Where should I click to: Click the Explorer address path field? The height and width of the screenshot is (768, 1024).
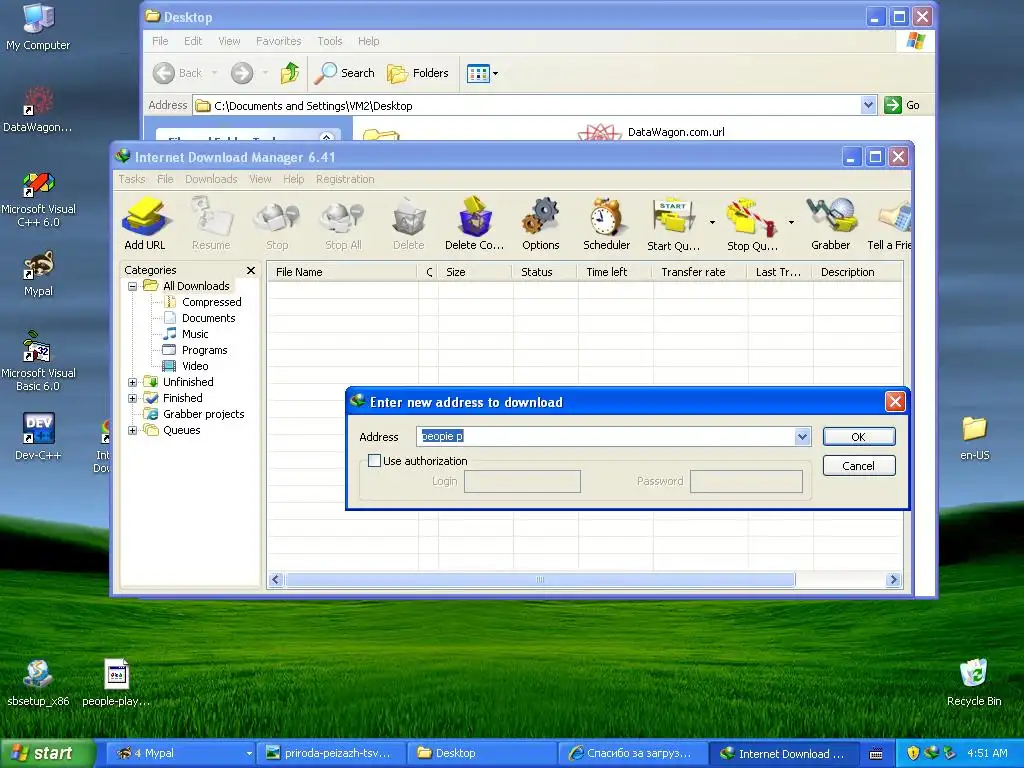(527, 105)
